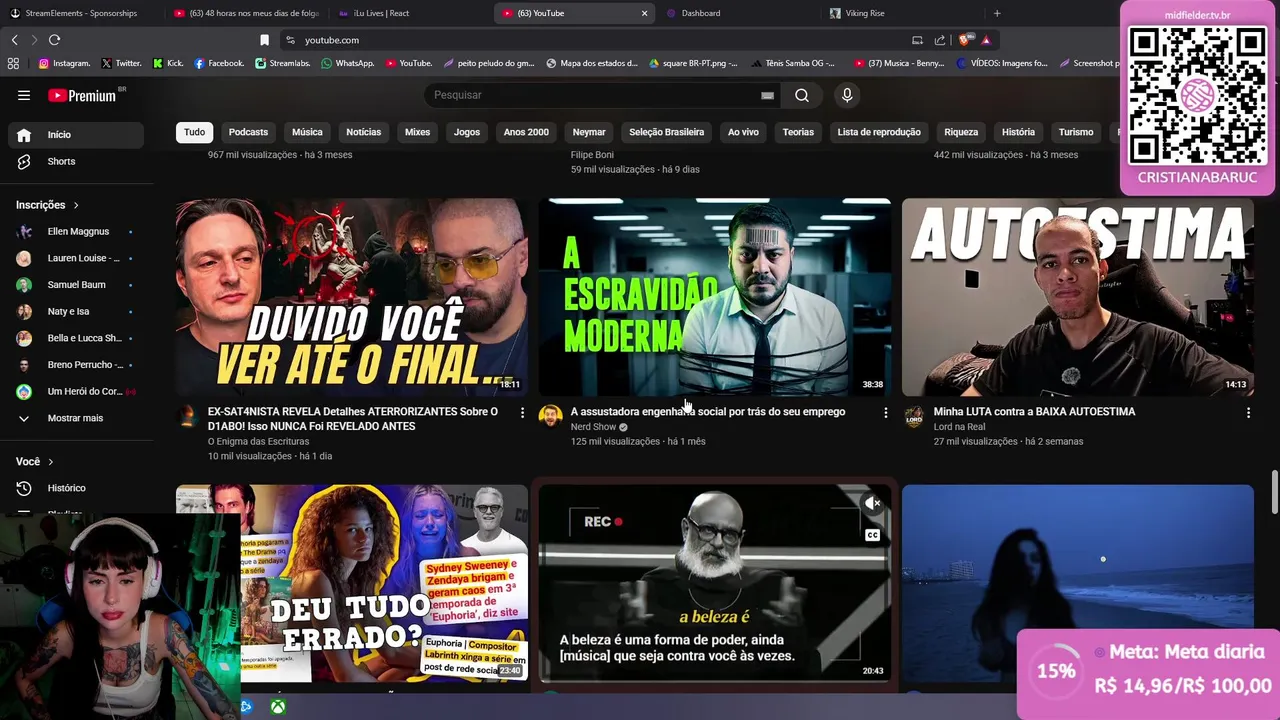Open Ellen Magnnus subscription channel
The width and height of the screenshot is (1280, 720).
pos(76,231)
